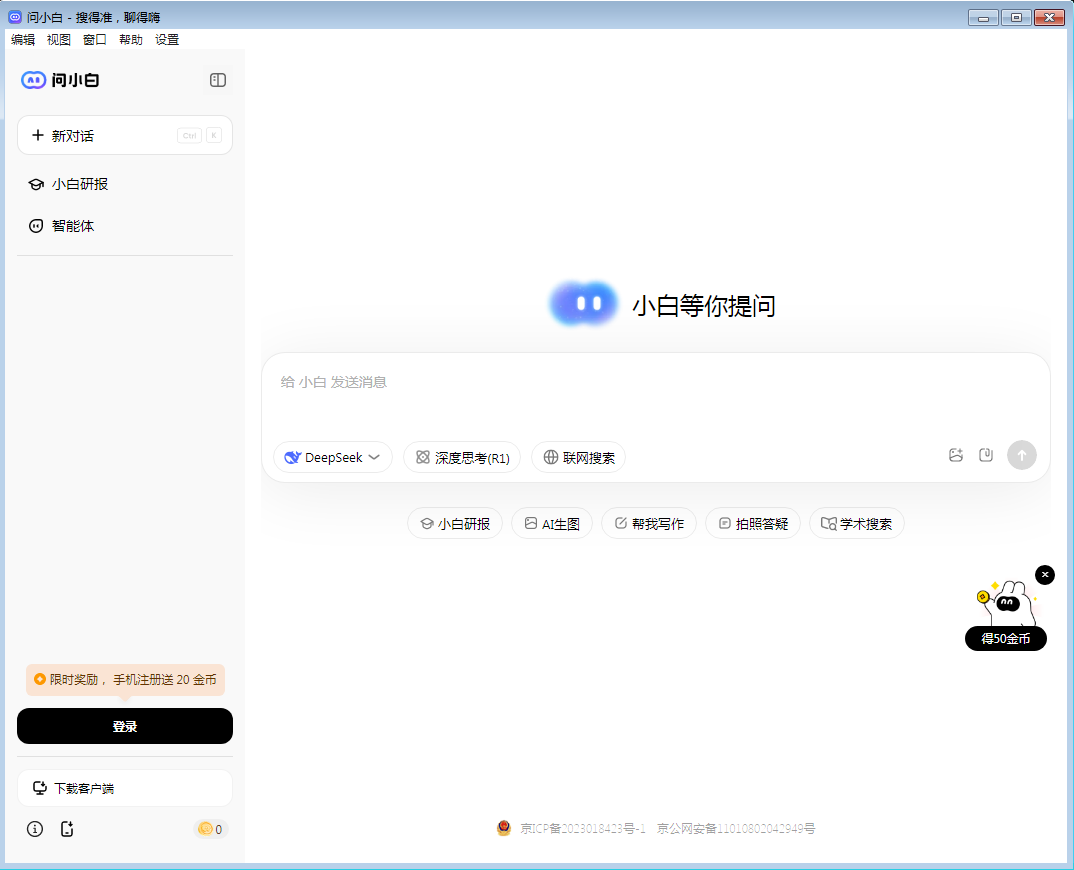Start a 新对话 new conversation
Screen dimensions: 1074x870
click(125, 136)
